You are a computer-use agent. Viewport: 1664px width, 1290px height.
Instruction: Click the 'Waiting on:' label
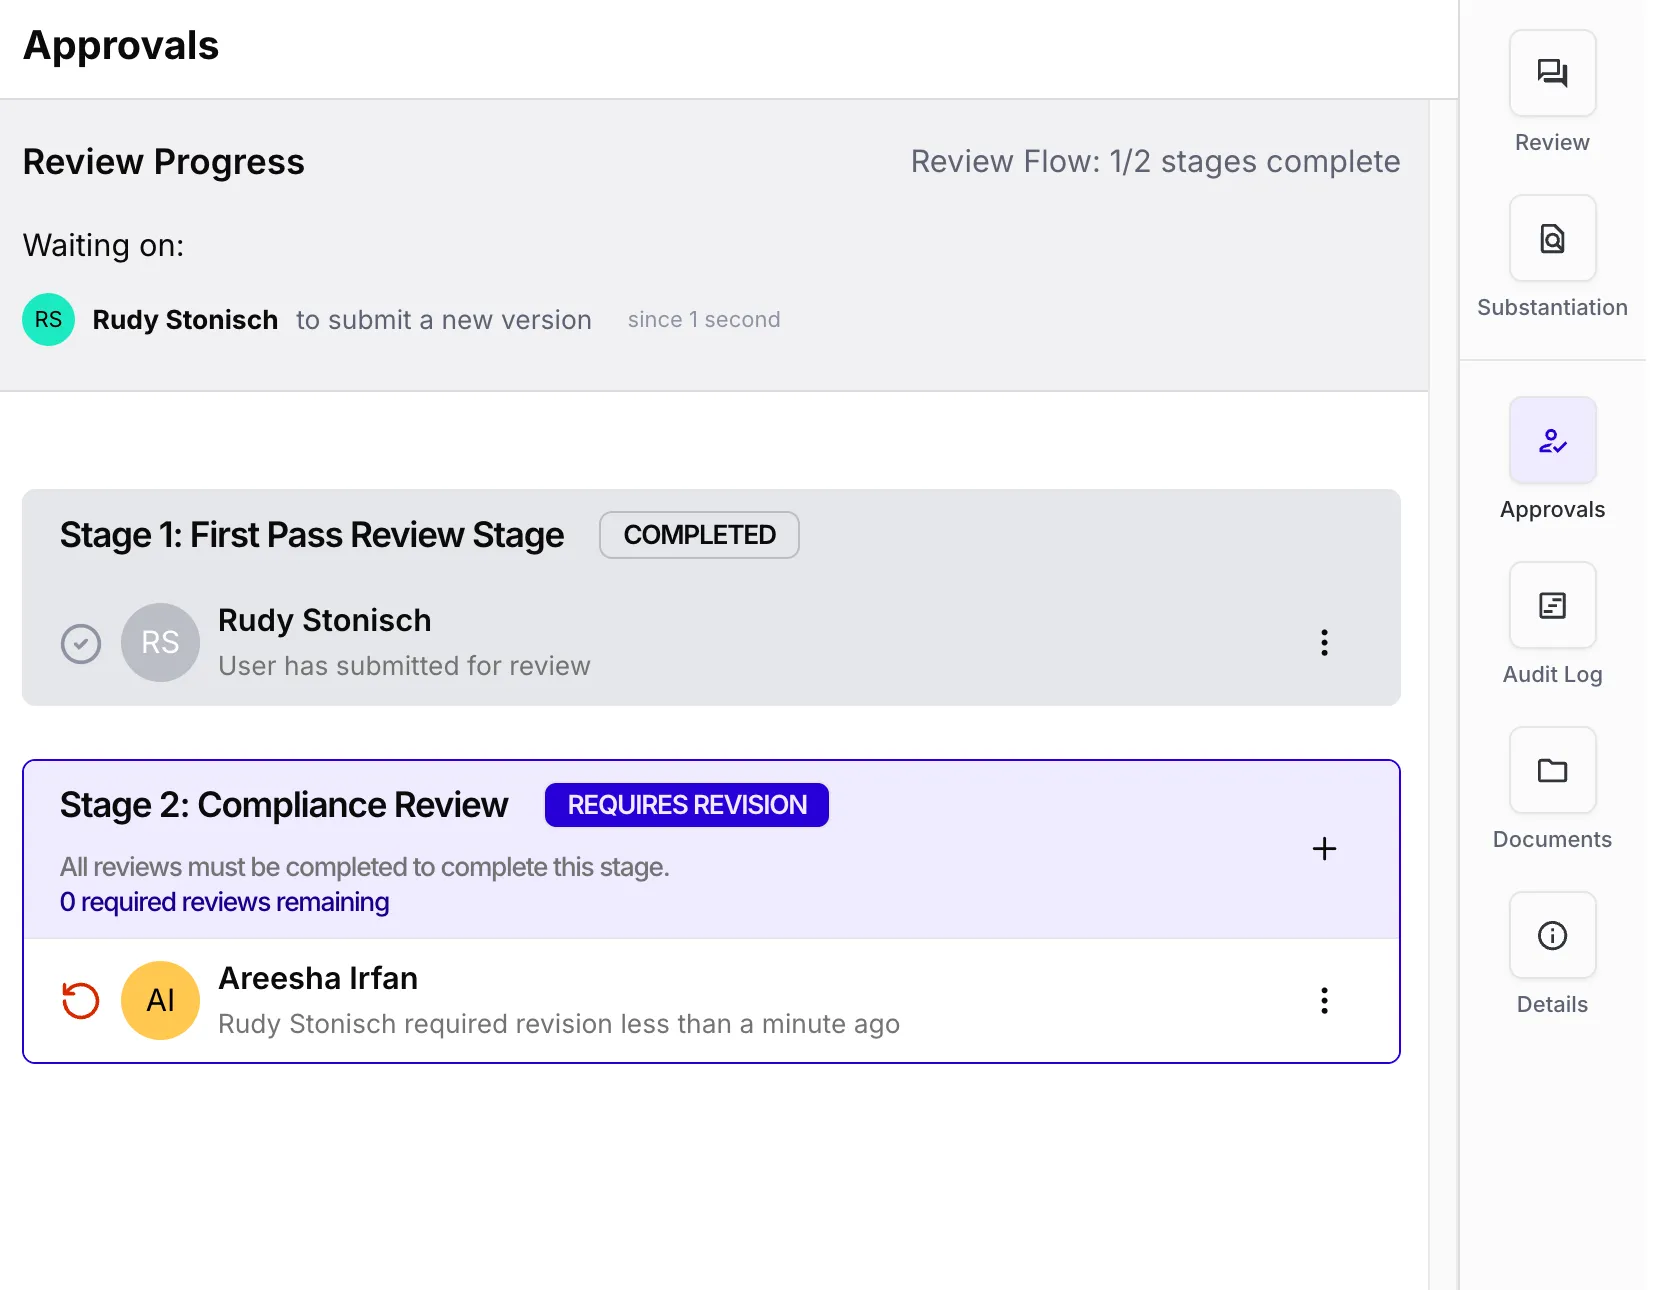coord(104,245)
